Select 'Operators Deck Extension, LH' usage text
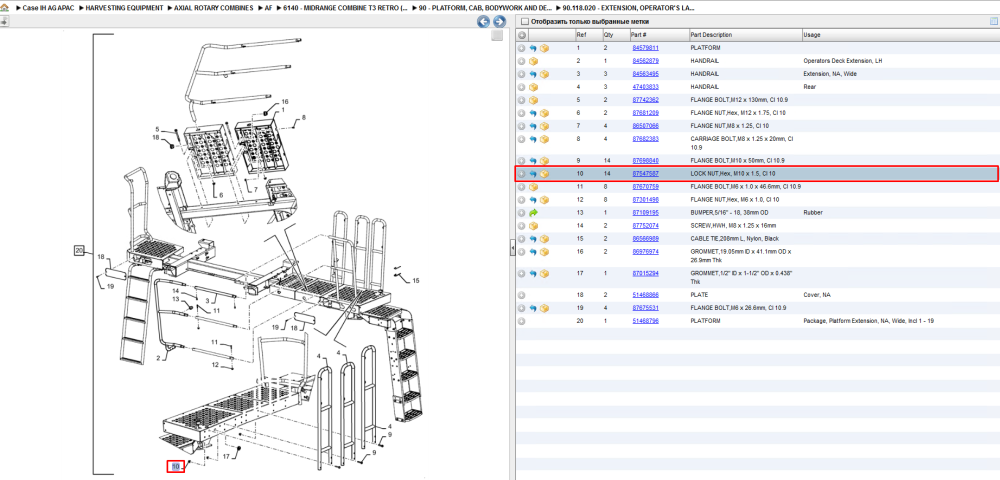Screen dimensions: 1000x480 coord(842,61)
